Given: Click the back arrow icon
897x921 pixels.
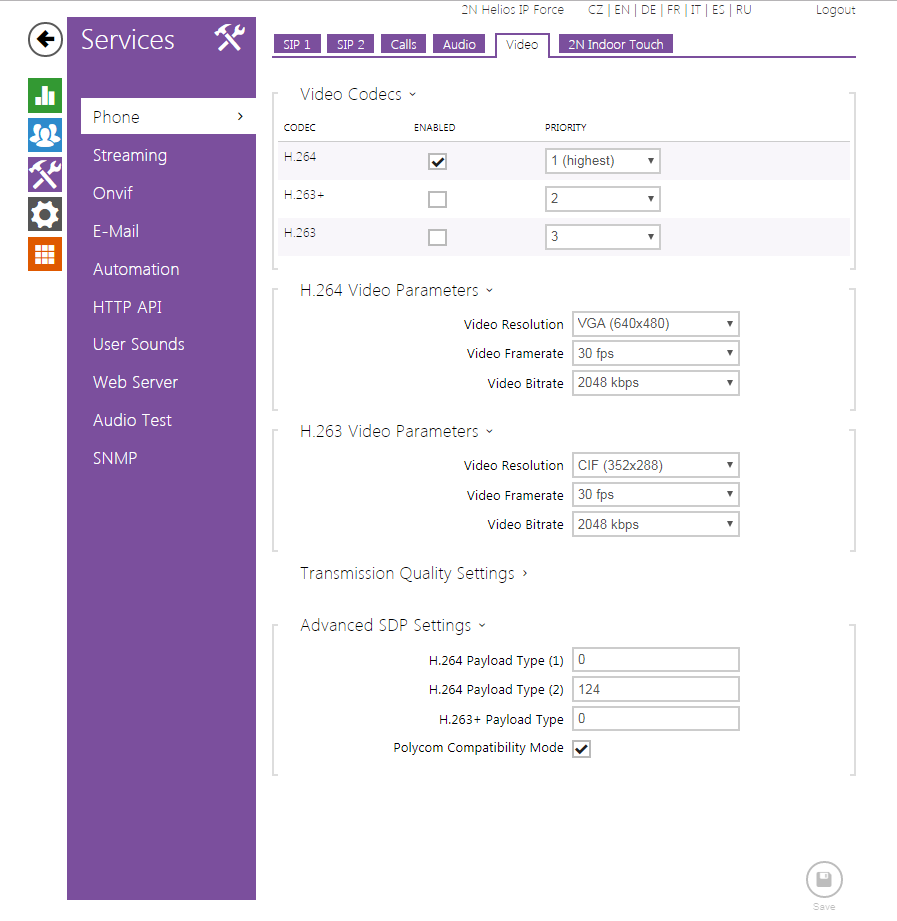Looking at the screenshot, I should click(x=45, y=40).
